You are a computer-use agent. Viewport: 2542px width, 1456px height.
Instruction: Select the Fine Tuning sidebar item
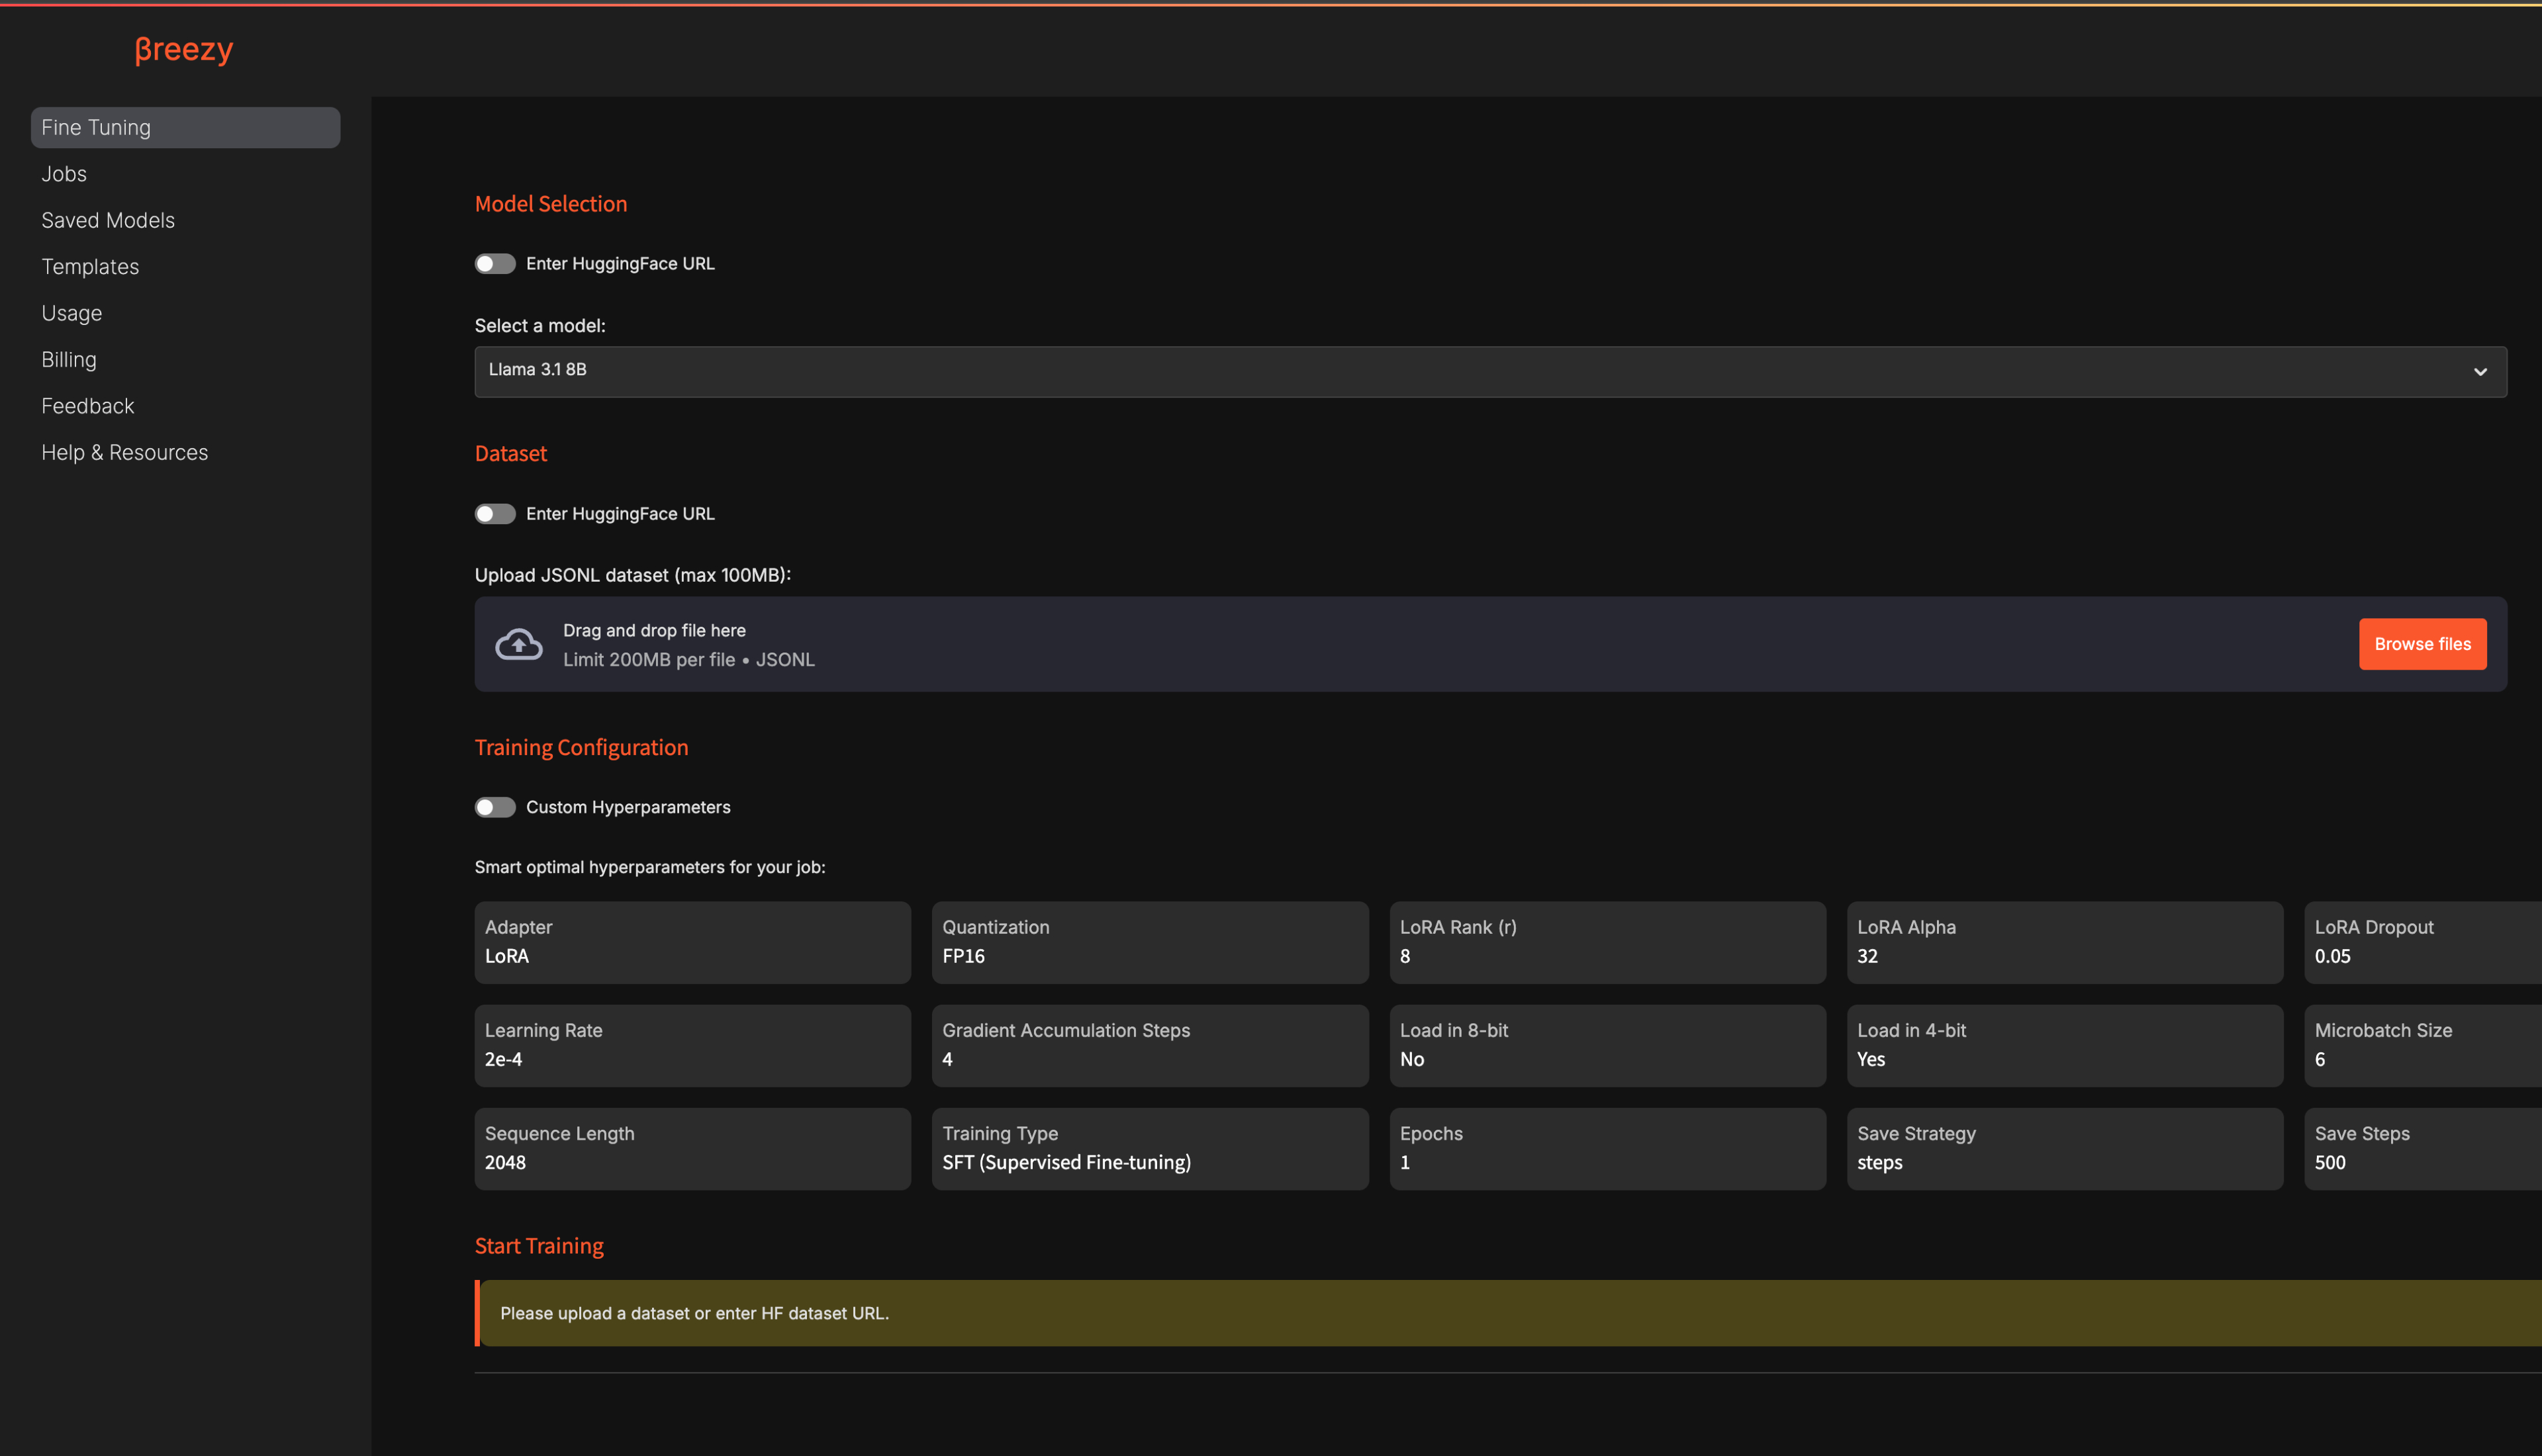click(185, 128)
